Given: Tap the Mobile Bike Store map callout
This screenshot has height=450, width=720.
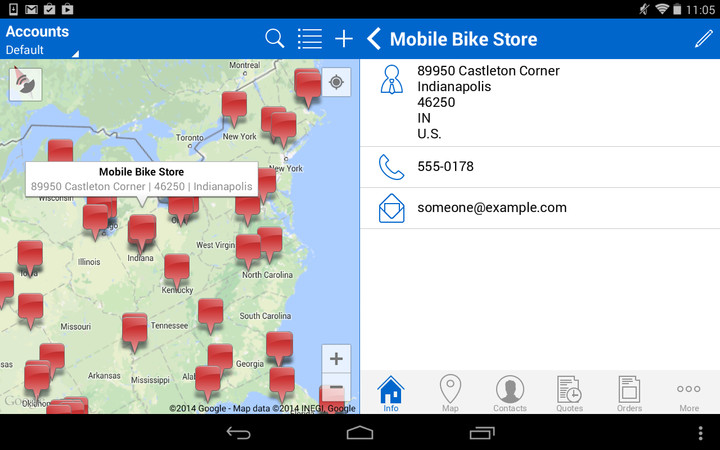Looking at the screenshot, I should (x=141, y=179).
